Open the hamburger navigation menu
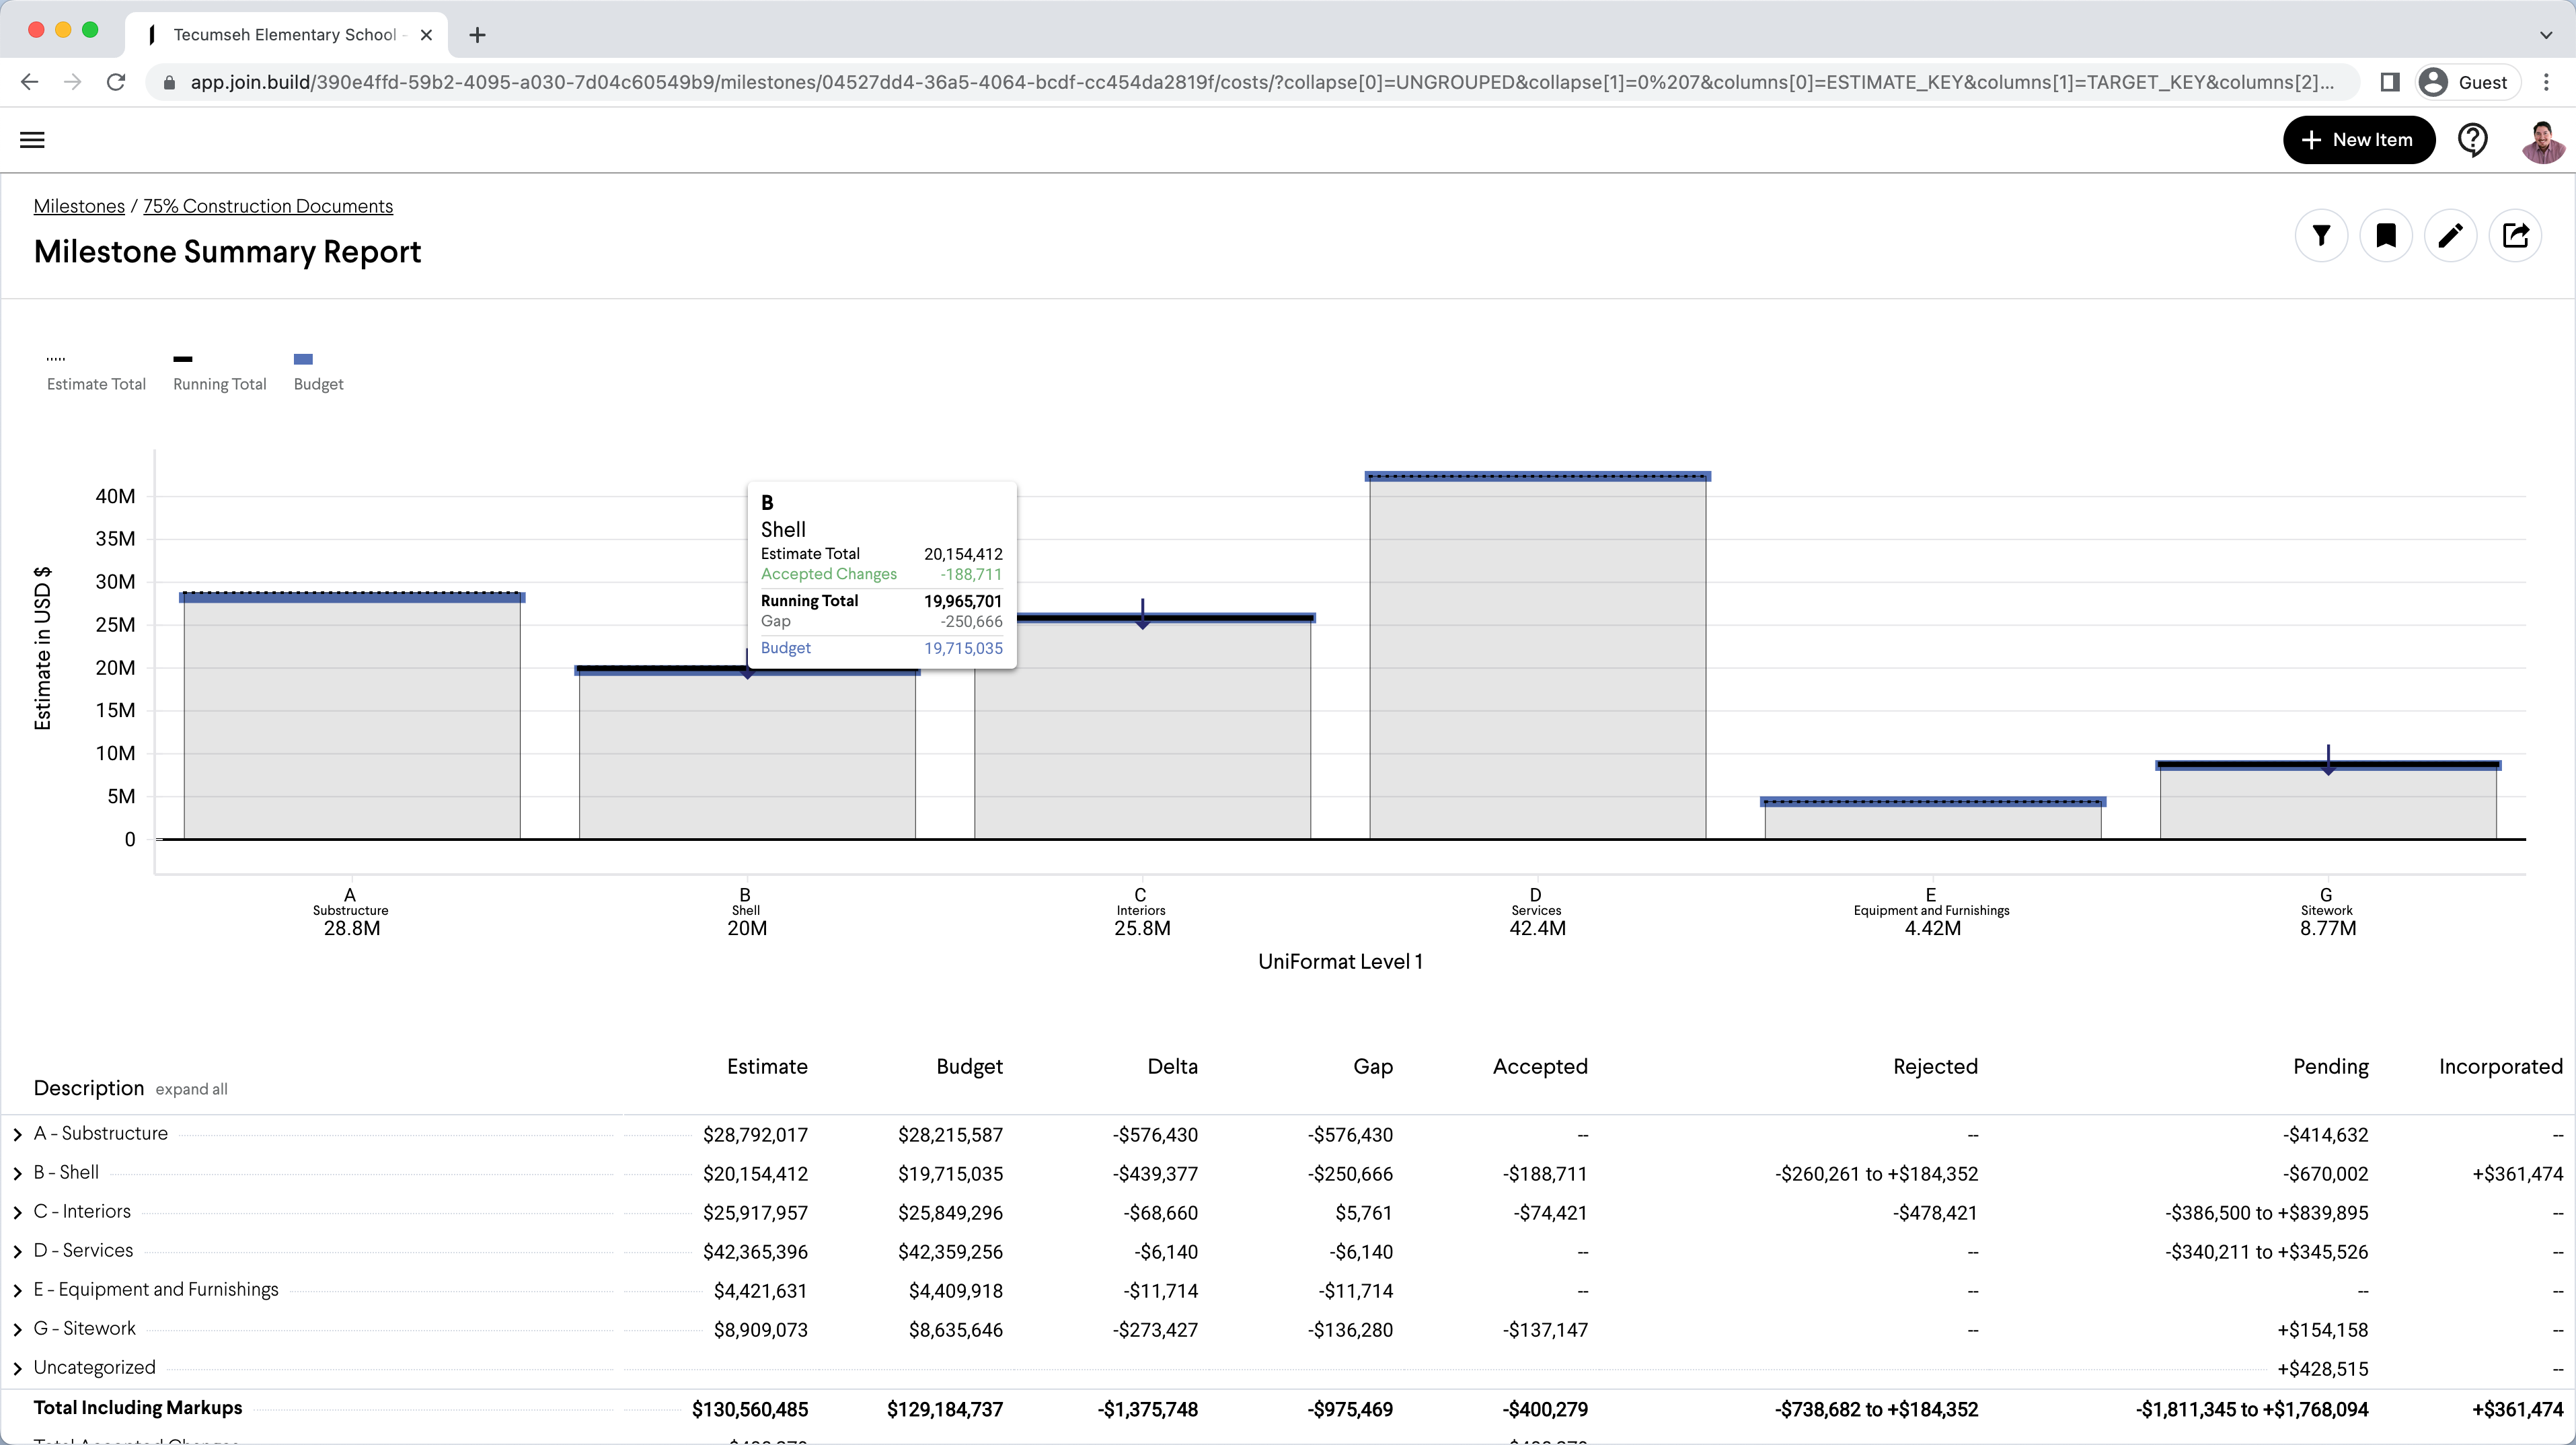 pyautogui.click(x=32, y=139)
